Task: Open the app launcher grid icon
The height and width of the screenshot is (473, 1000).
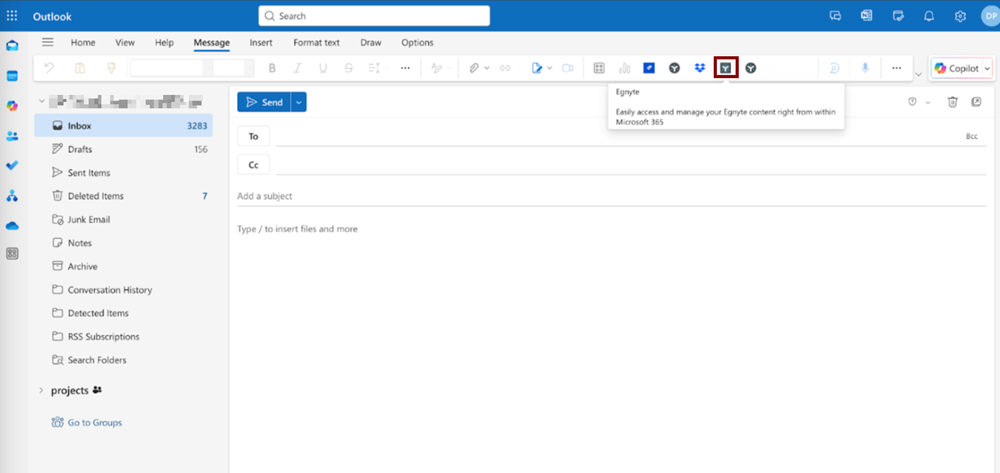Action: (x=12, y=16)
